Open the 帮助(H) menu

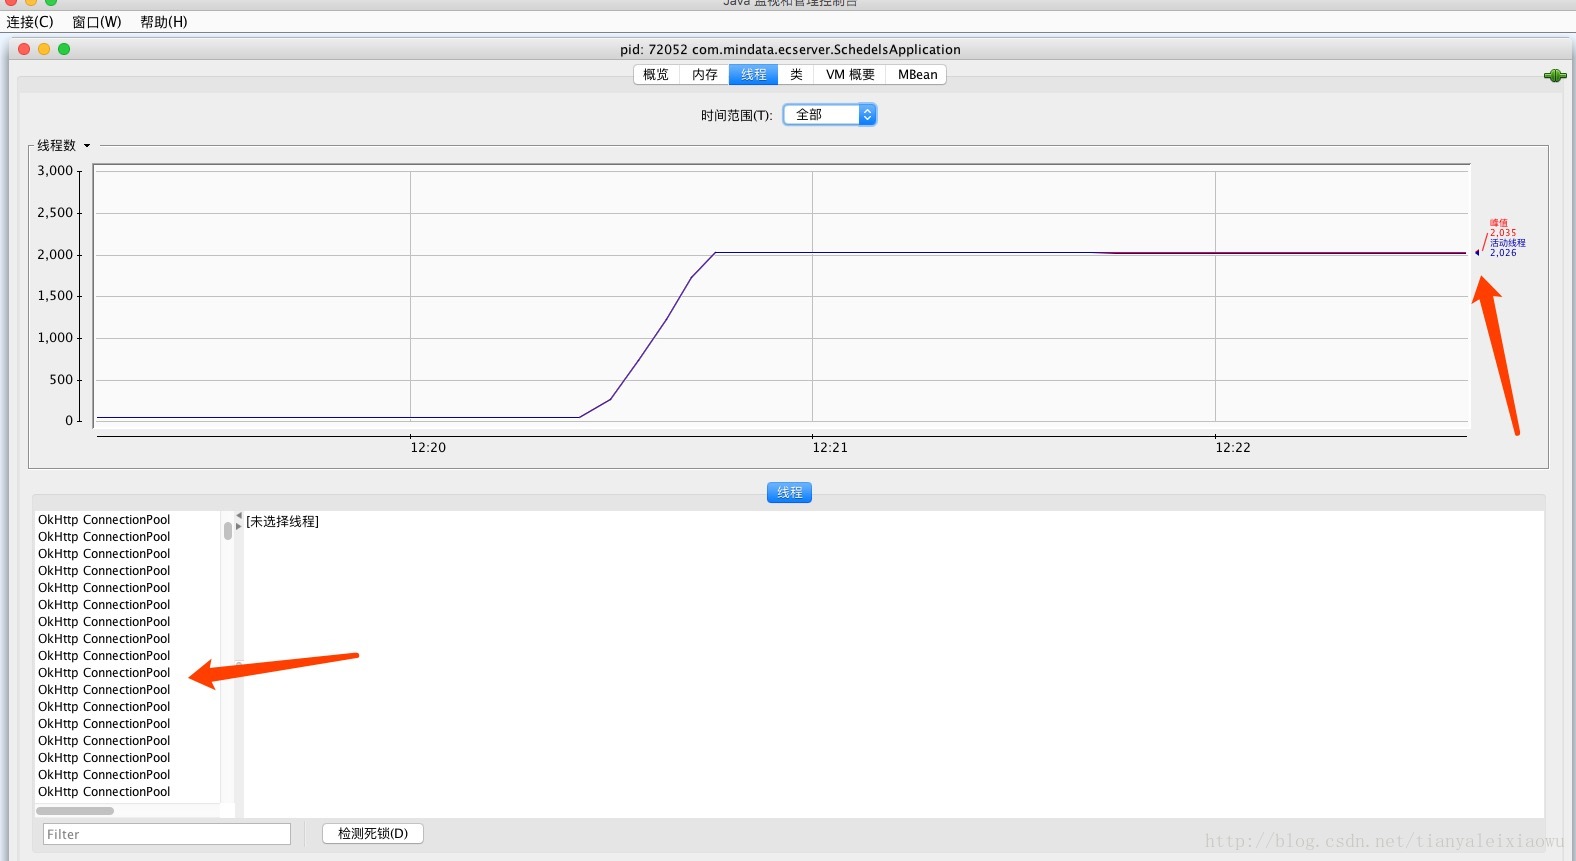[x=164, y=22]
